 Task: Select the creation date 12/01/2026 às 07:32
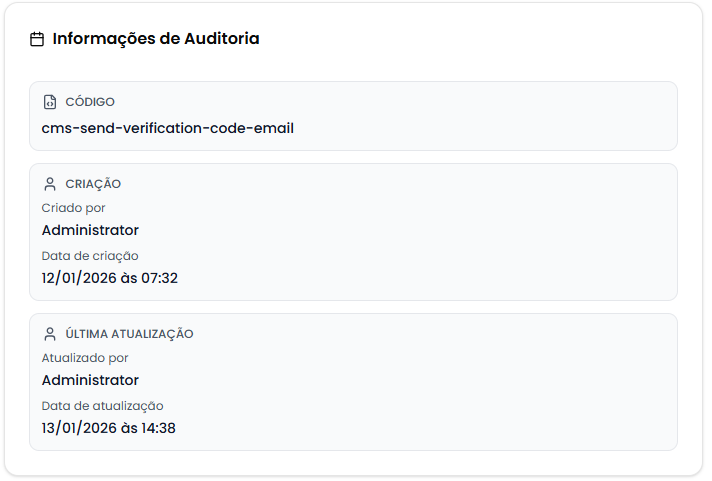[110, 278]
